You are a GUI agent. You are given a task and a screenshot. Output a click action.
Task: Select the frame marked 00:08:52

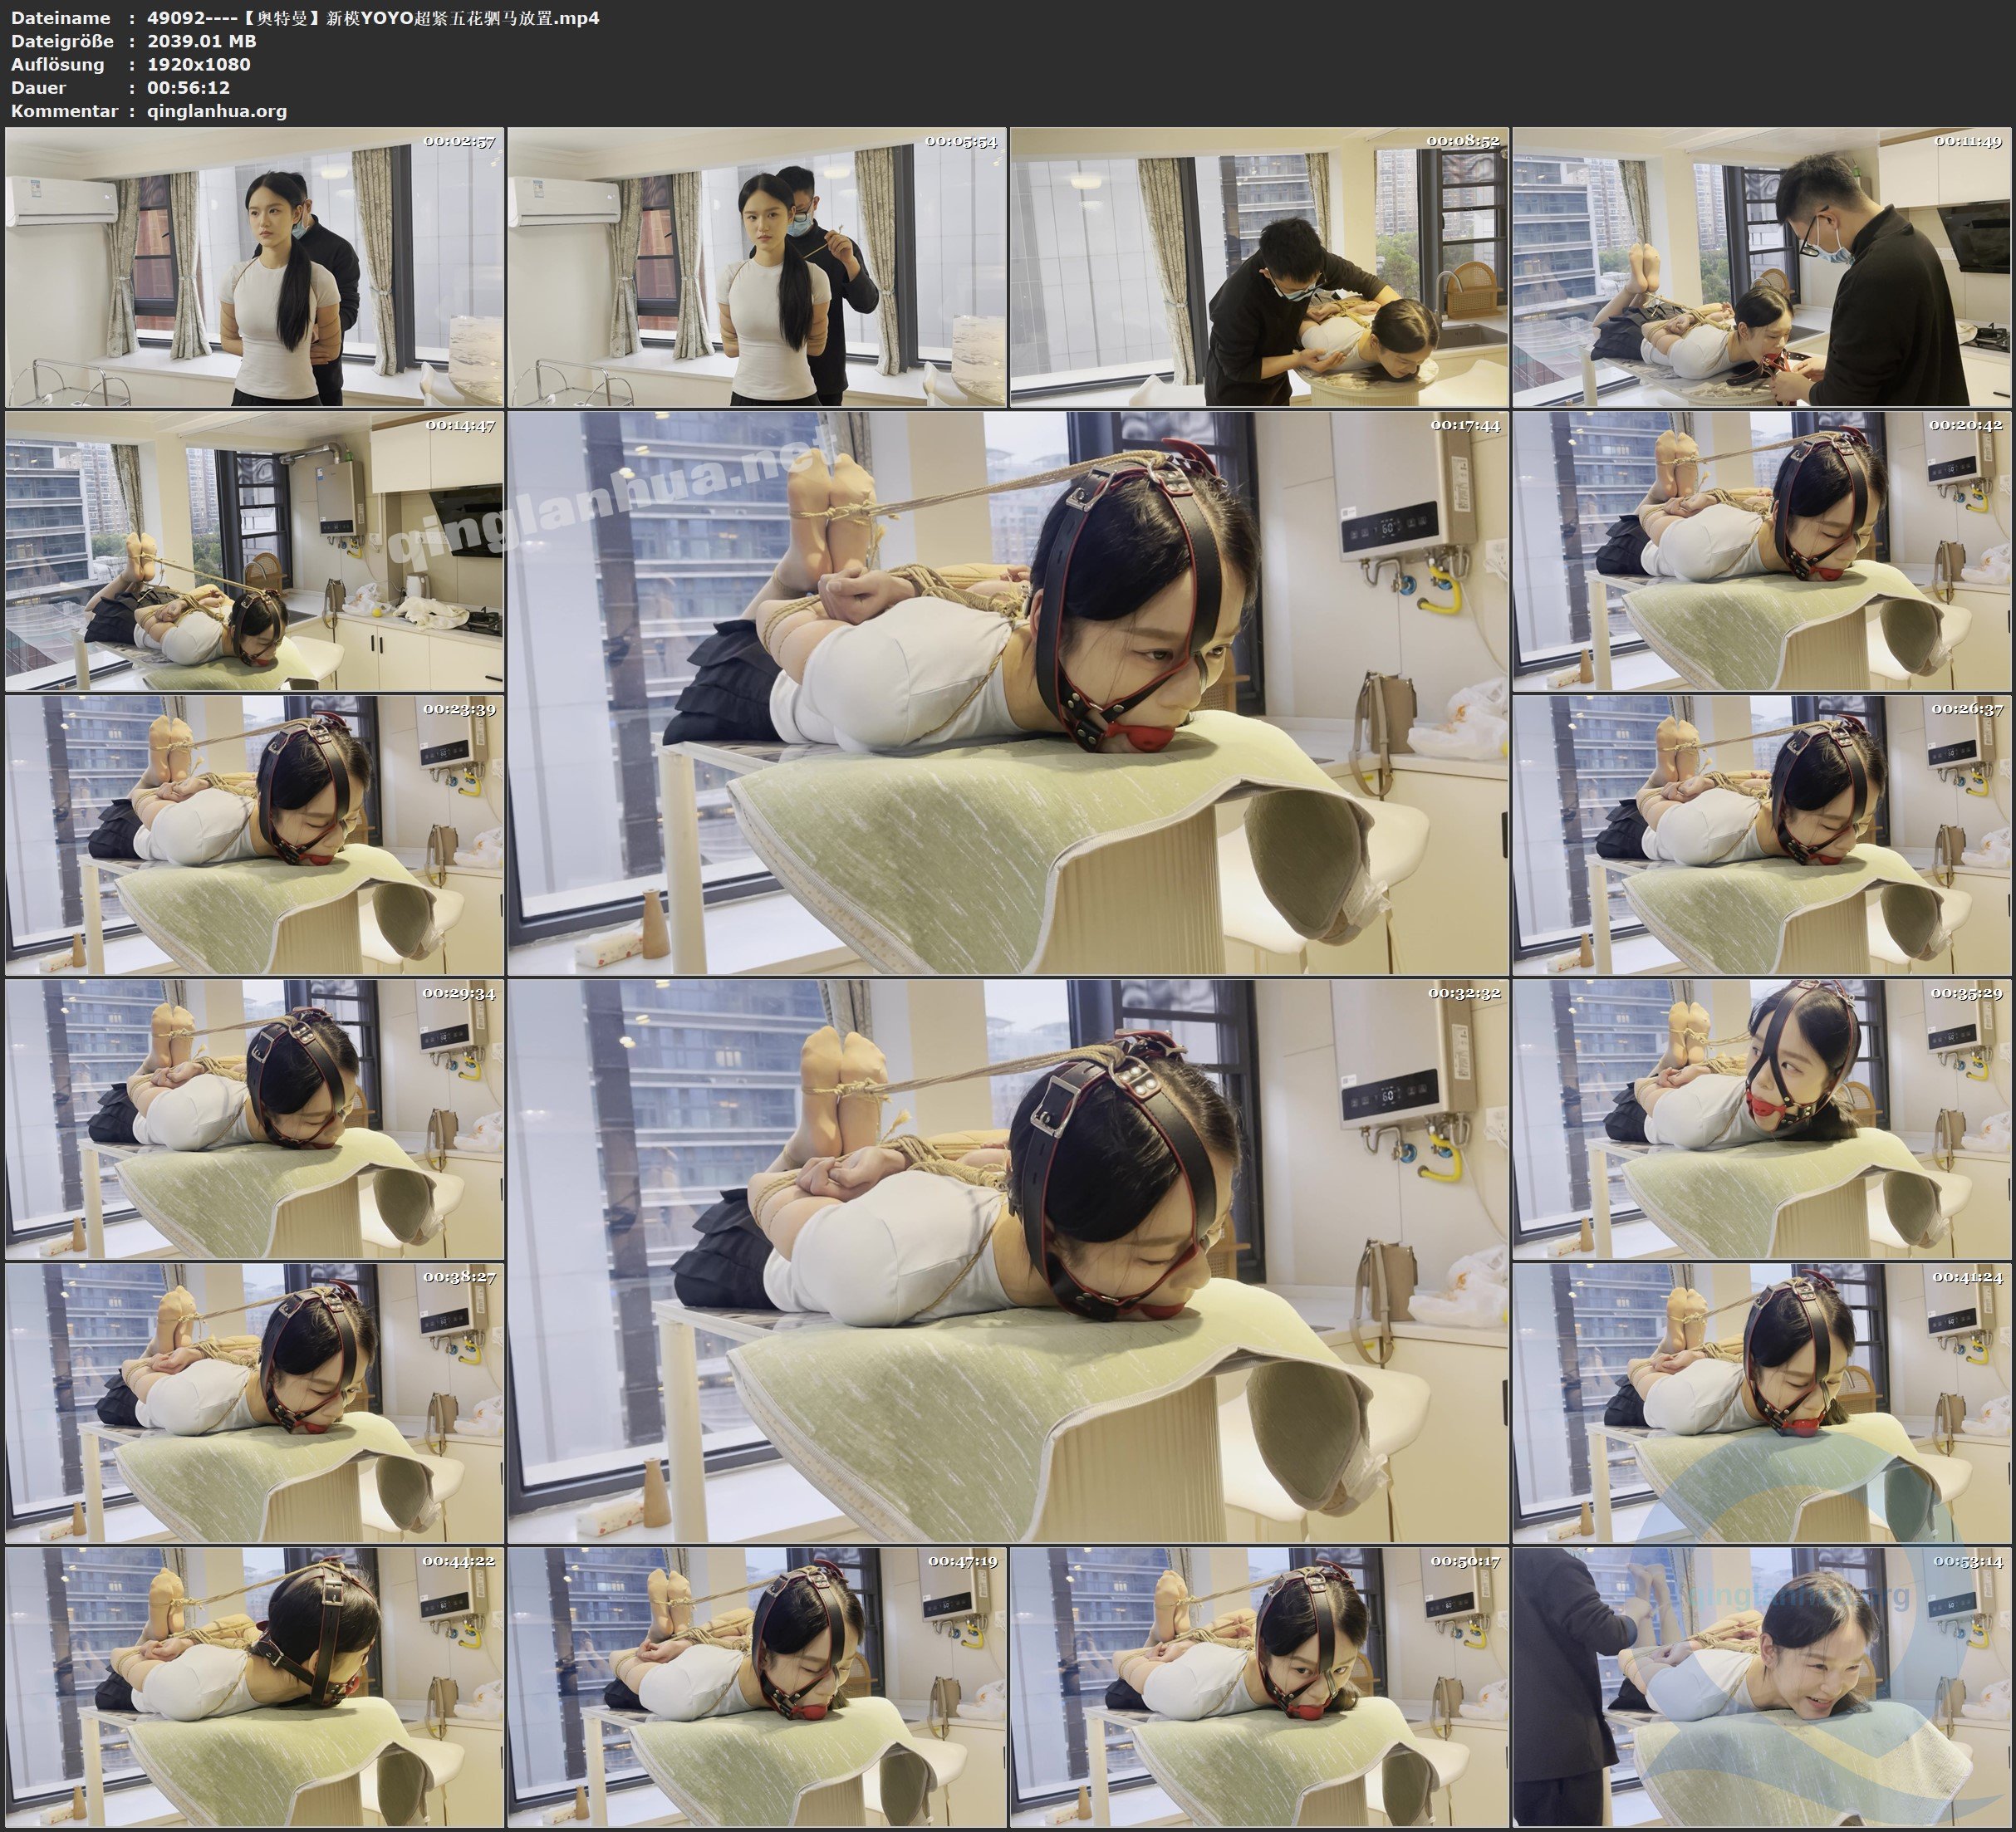pos(1259,267)
